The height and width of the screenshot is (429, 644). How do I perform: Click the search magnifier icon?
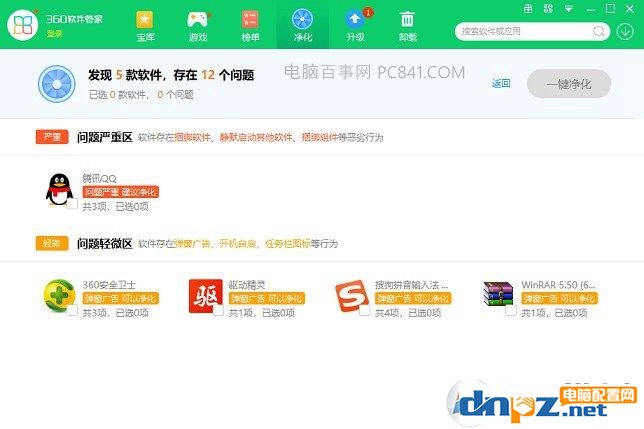pos(599,31)
